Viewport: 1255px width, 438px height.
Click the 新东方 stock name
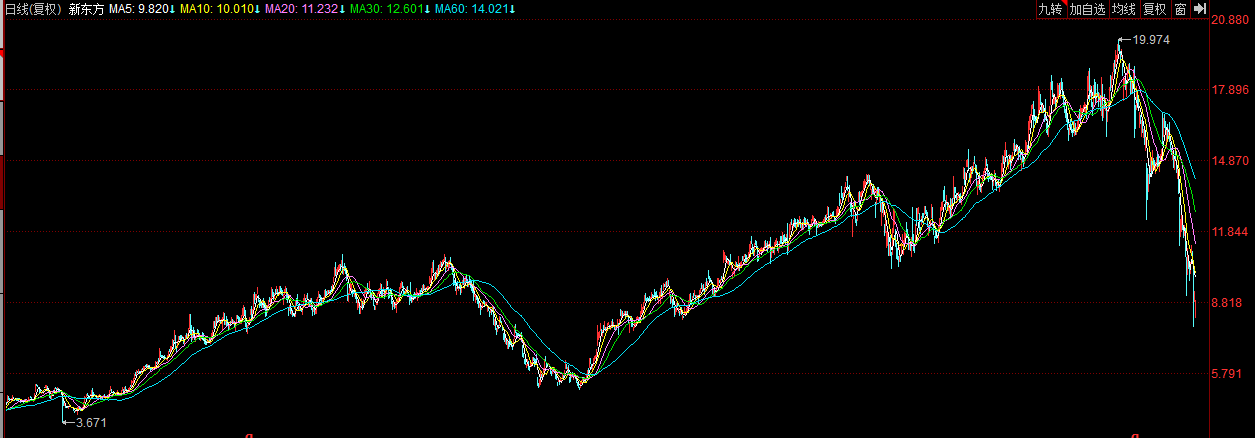tap(87, 9)
